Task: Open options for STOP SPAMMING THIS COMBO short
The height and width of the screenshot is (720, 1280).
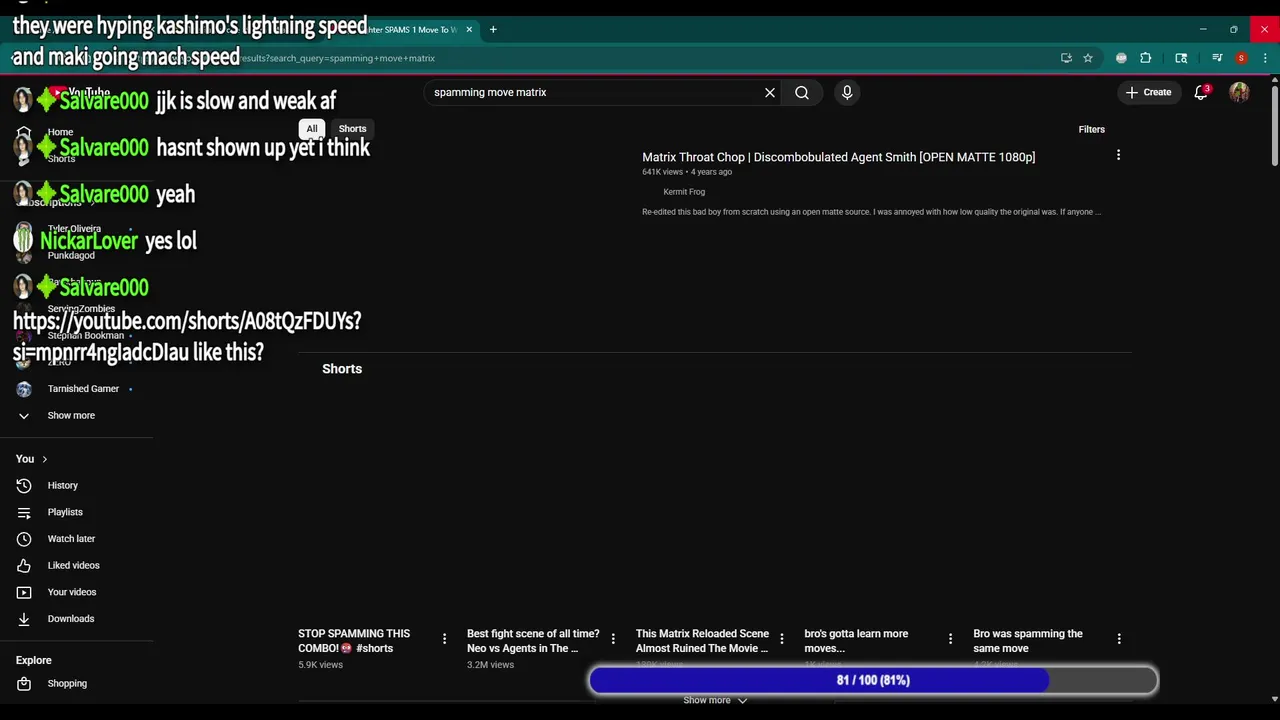Action: (444, 638)
